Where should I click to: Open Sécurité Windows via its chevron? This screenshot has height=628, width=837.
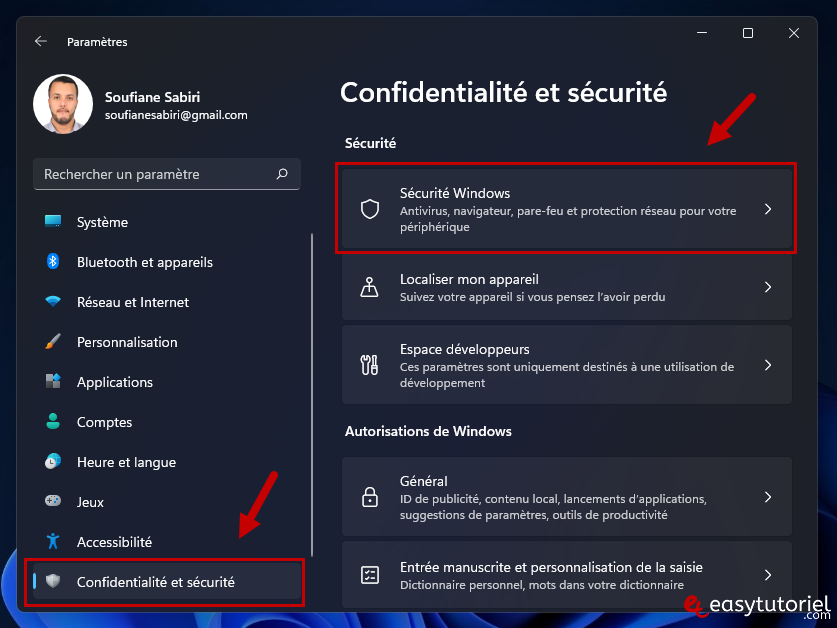coord(768,209)
